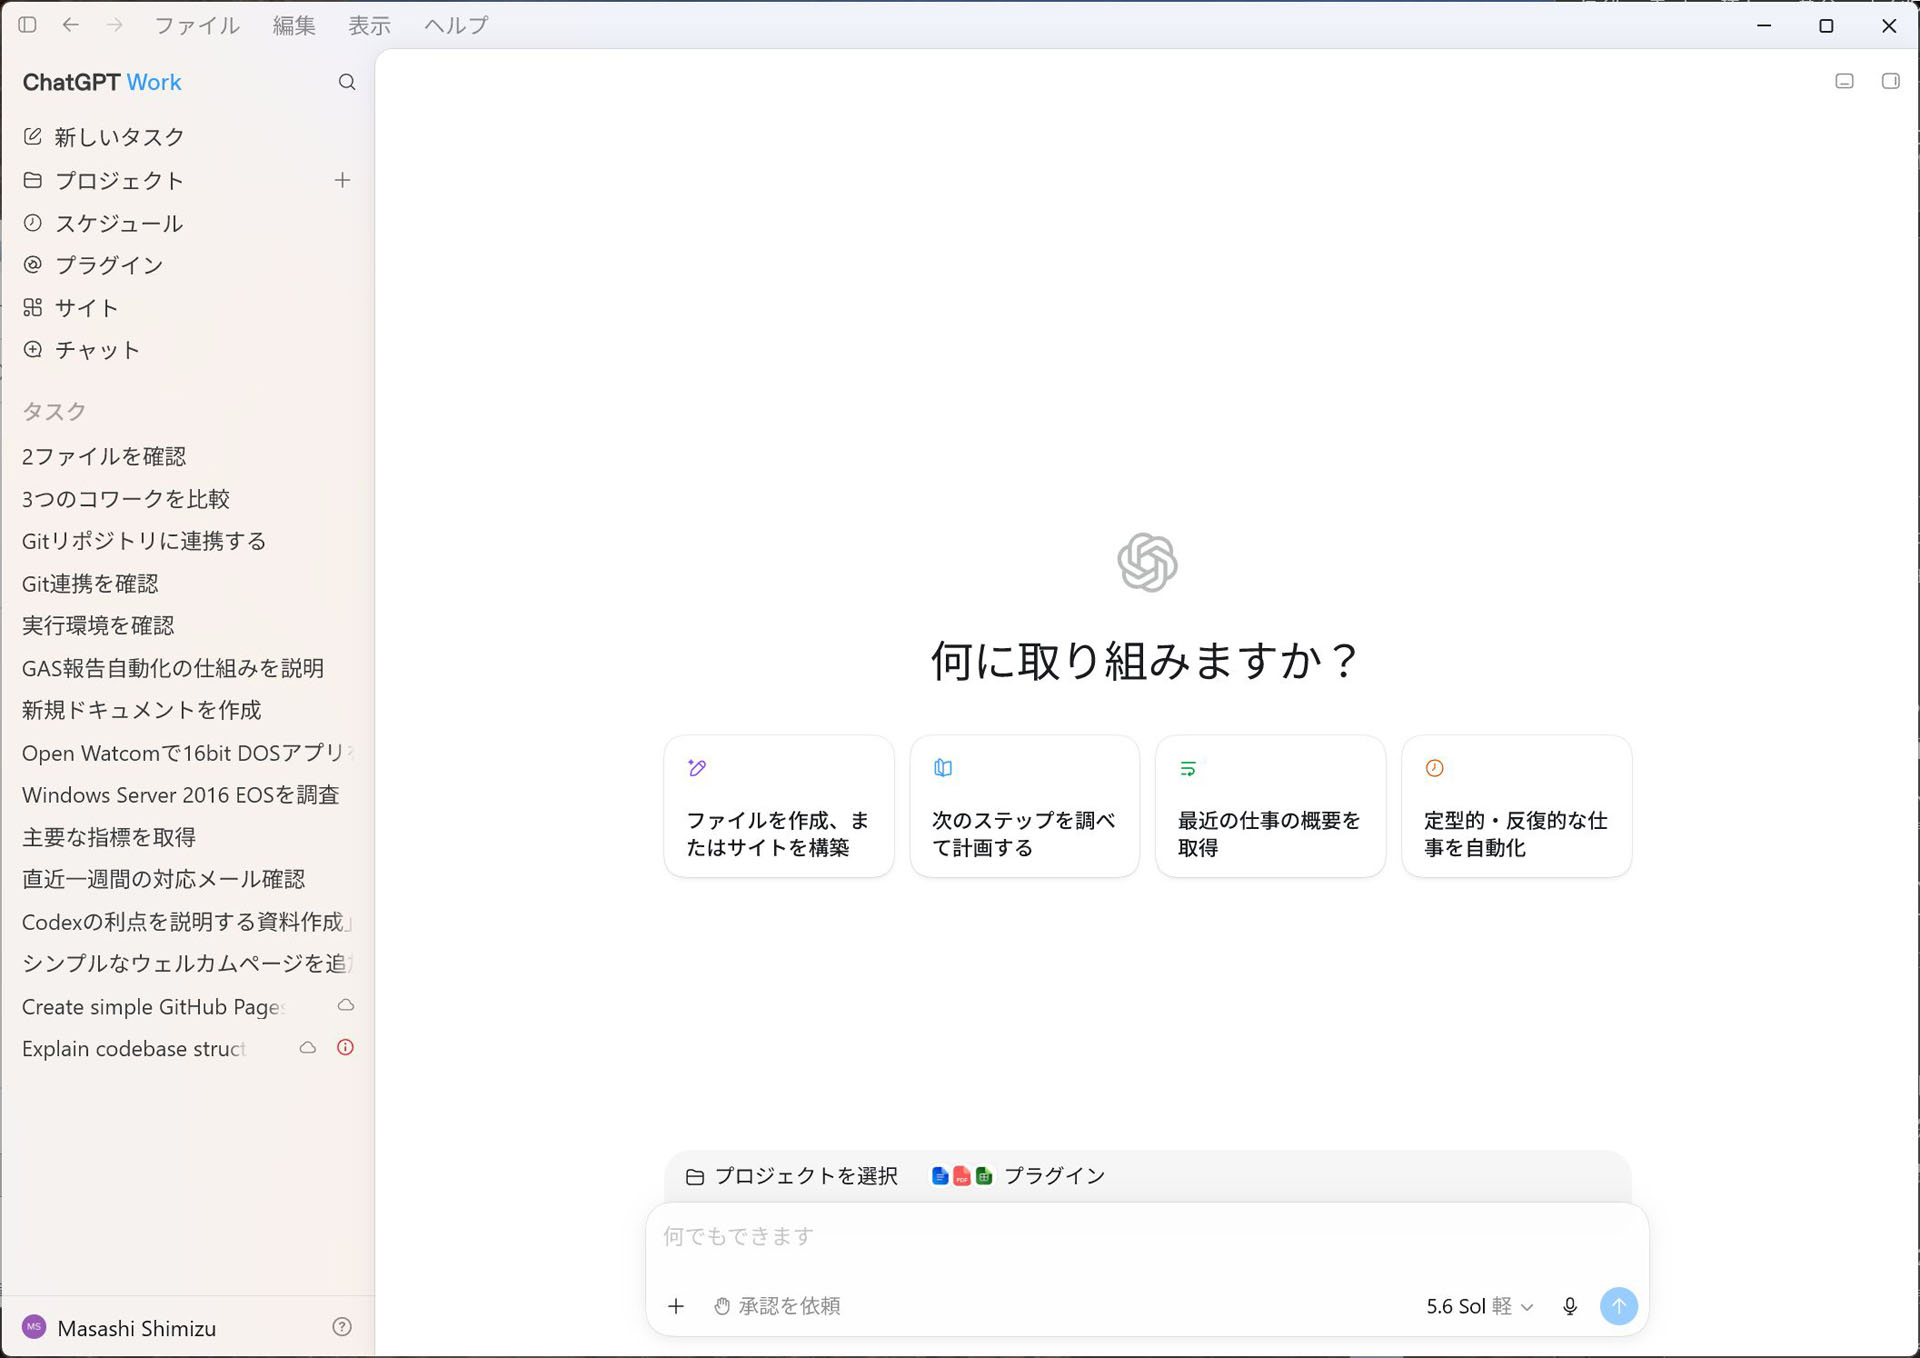The height and width of the screenshot is (1358, 1920).
Task: Go forward with the right arrow
Action: pos(115,25)
